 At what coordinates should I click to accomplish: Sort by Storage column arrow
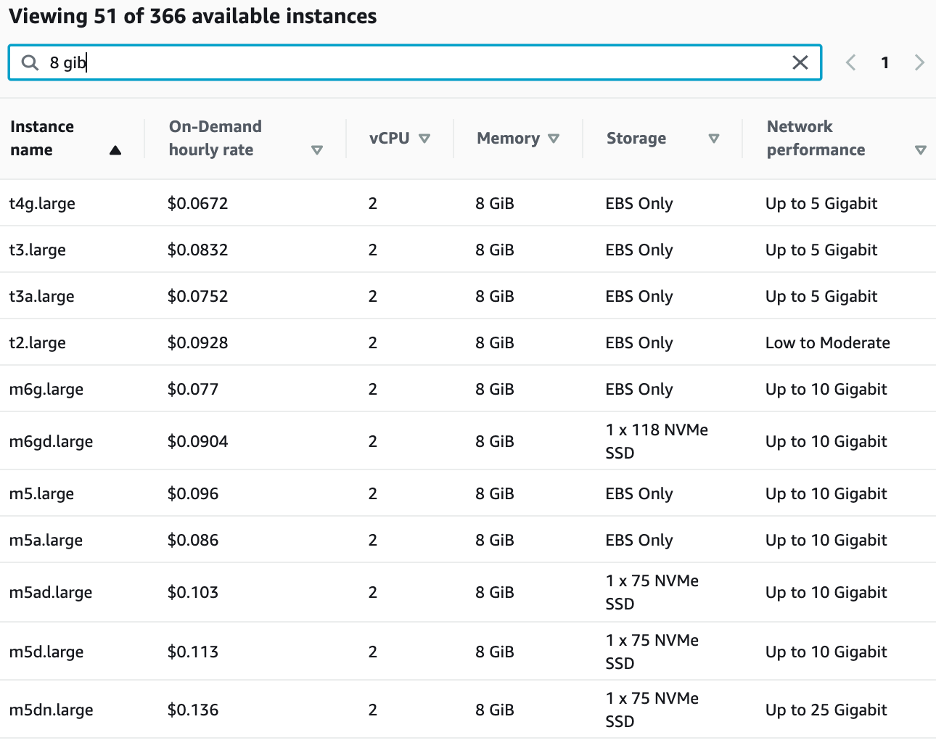[x=714, y=139]
